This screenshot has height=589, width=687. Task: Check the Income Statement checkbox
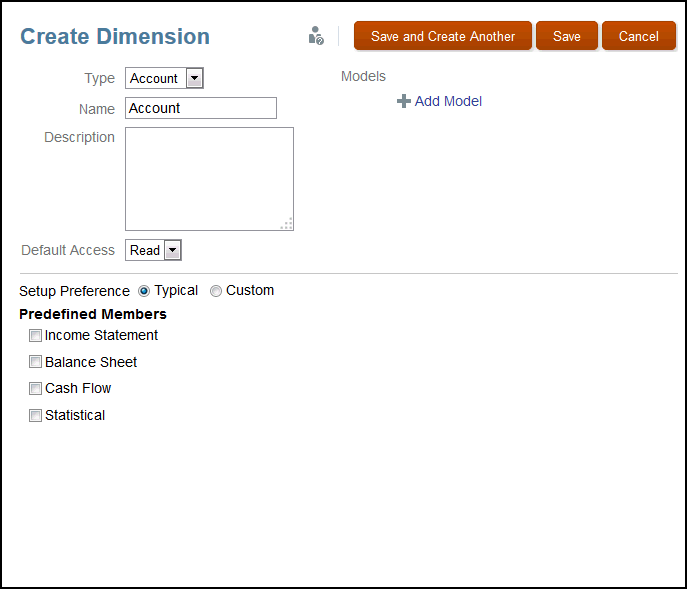point(35,336)
